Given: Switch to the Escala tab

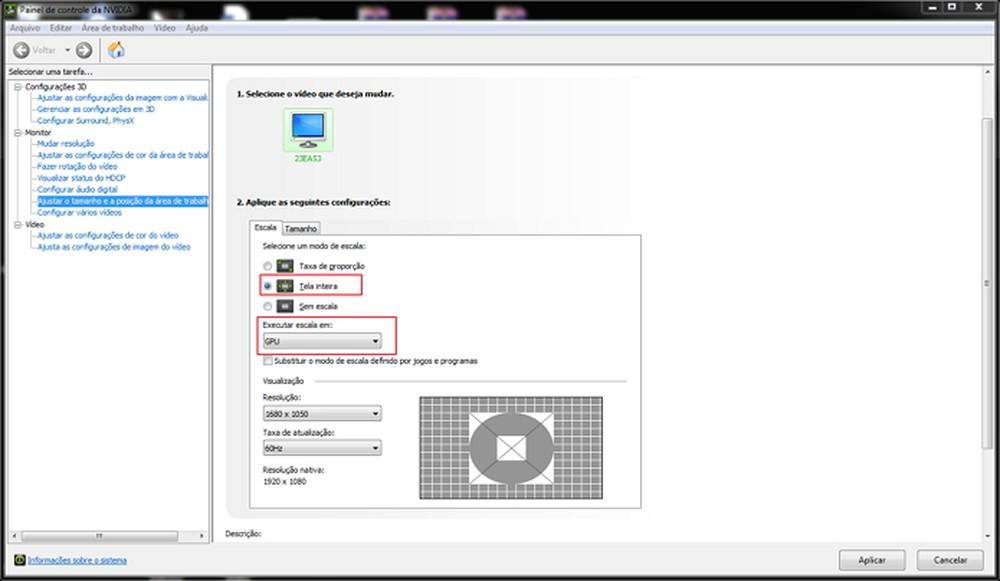Looking at the screenshot, I should pyautogui.click(x=265, y=228).
